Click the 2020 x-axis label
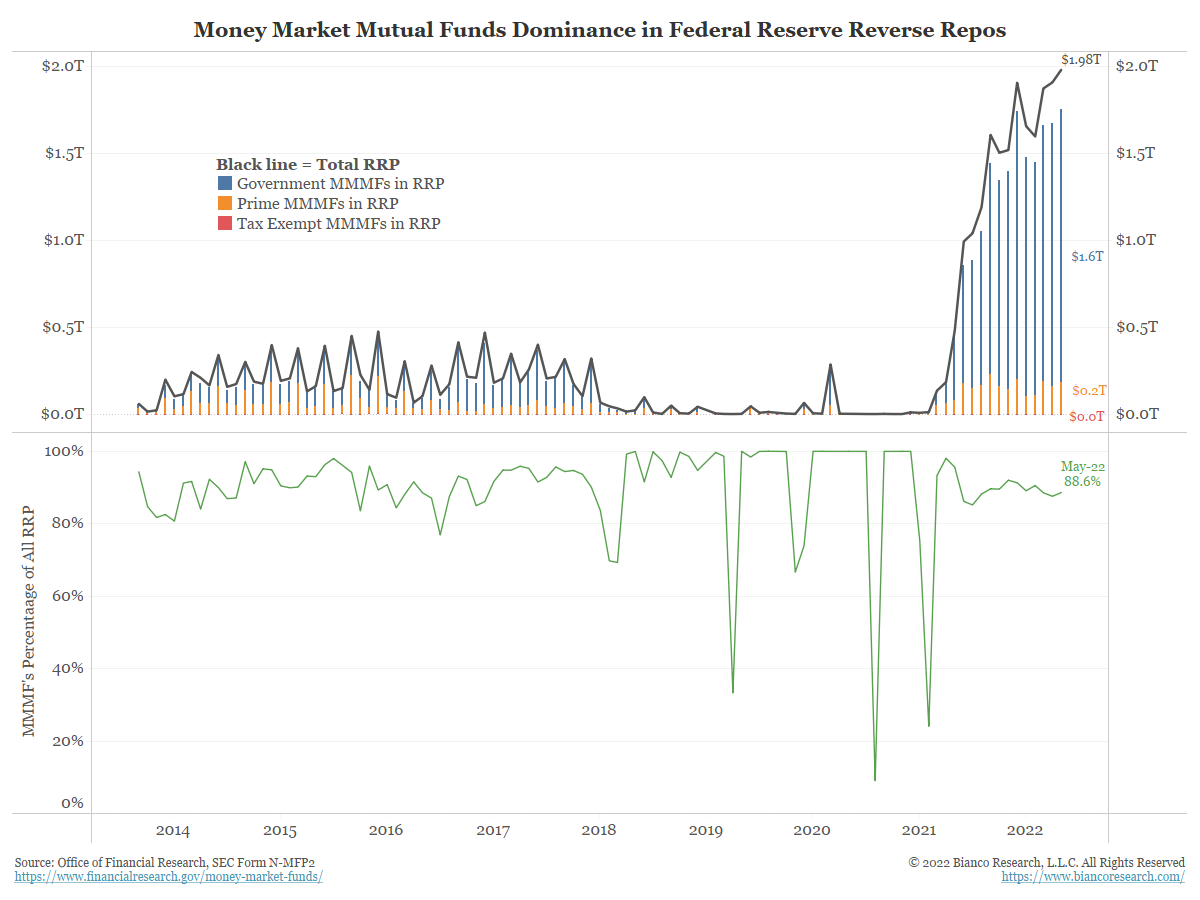 pos(812,830)
